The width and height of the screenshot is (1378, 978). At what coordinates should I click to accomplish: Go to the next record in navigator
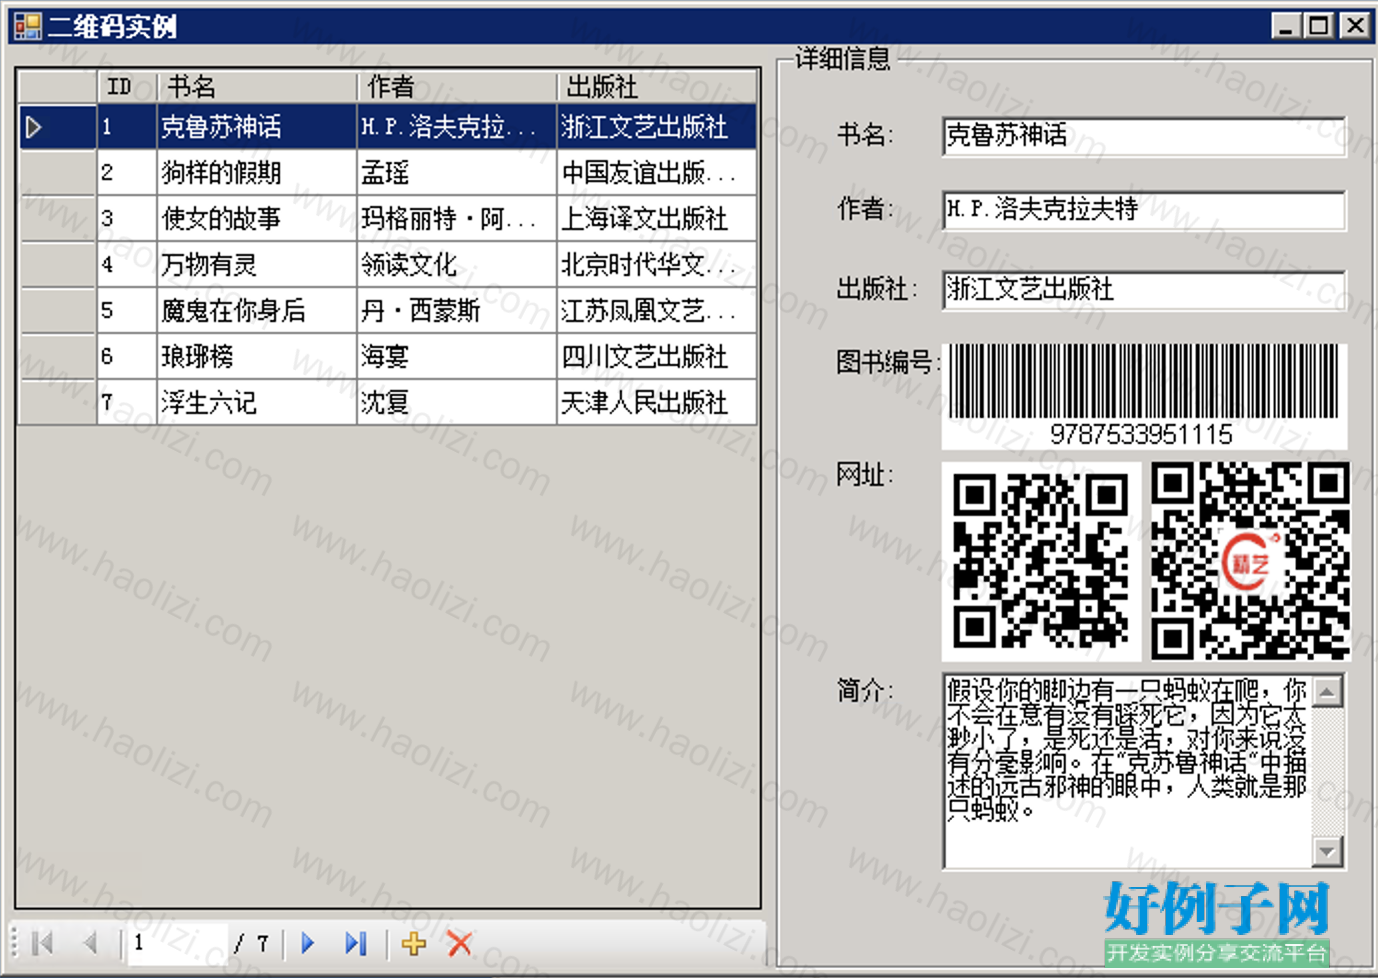tap(308, 943)
